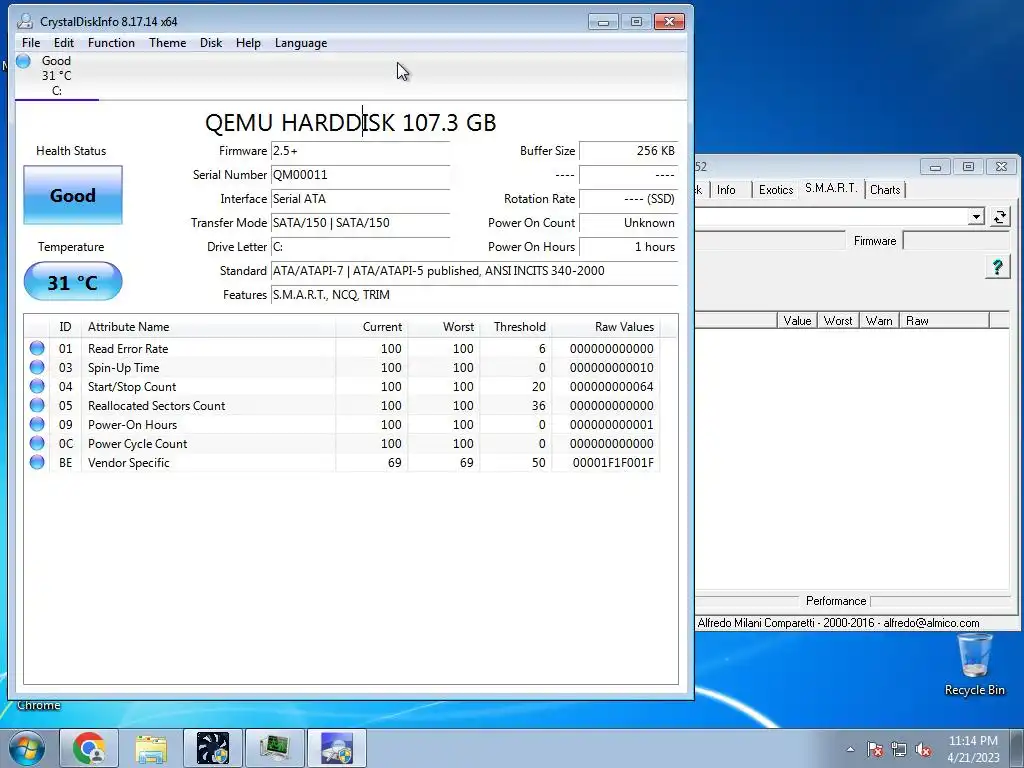This screenshot has height=768, width=1024.
Task: Click the Firmware field showing 2.5+
Action: [x=360, y=151]
